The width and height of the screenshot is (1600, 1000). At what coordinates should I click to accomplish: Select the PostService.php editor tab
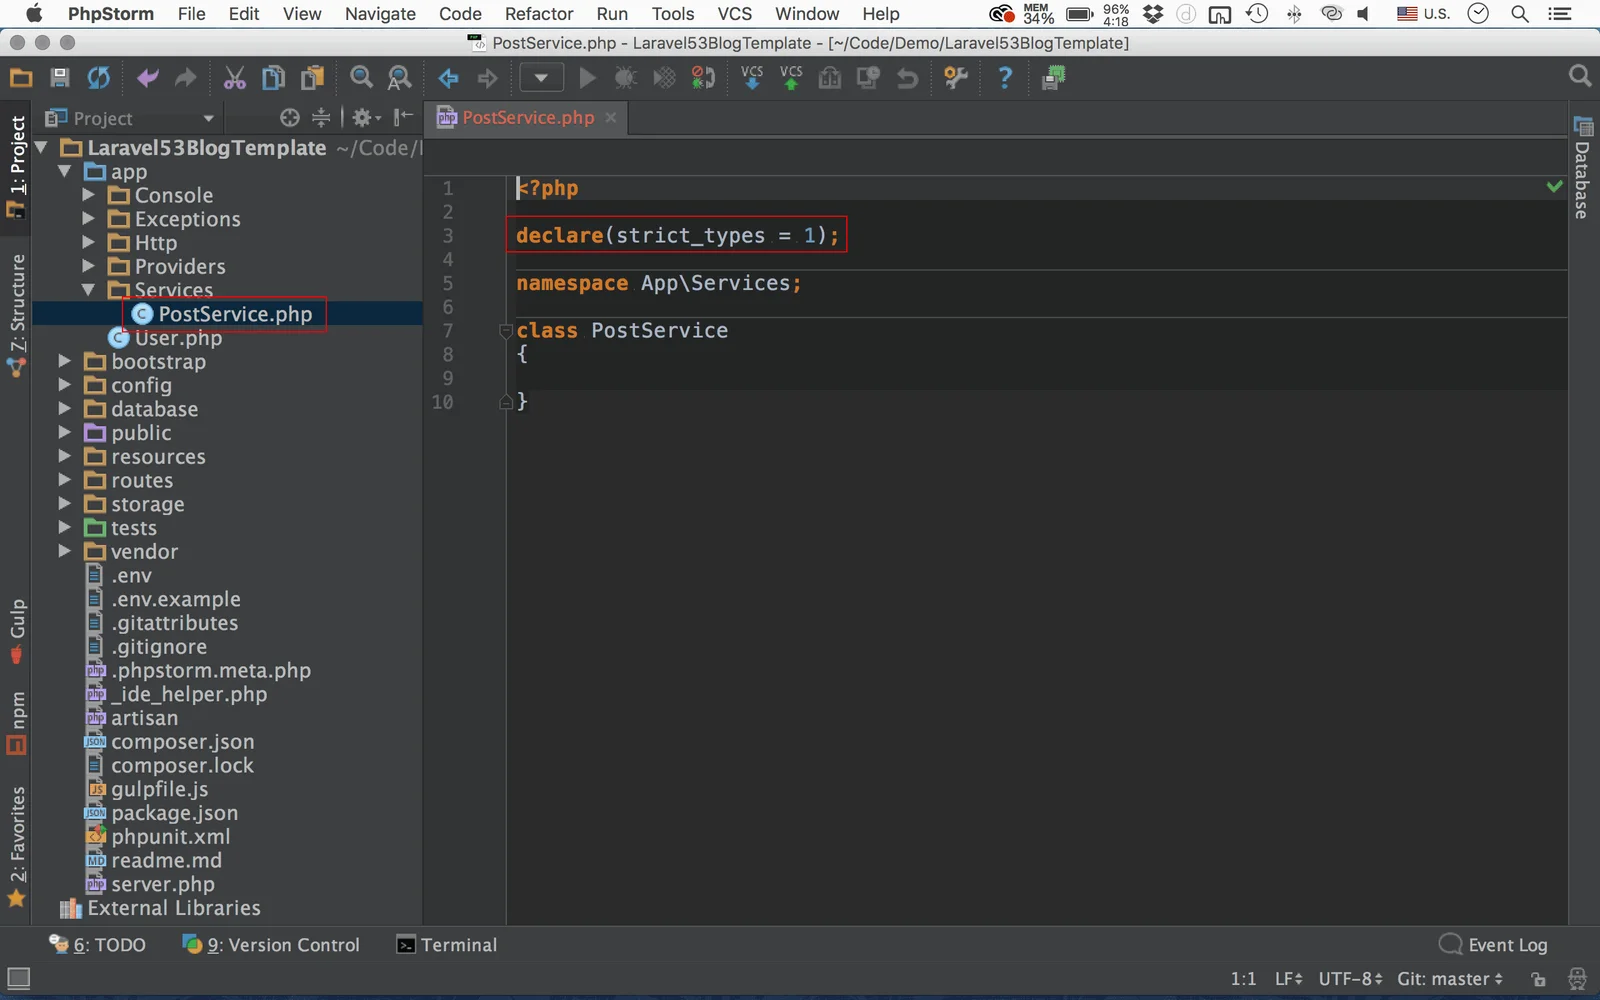click(527, 118)
